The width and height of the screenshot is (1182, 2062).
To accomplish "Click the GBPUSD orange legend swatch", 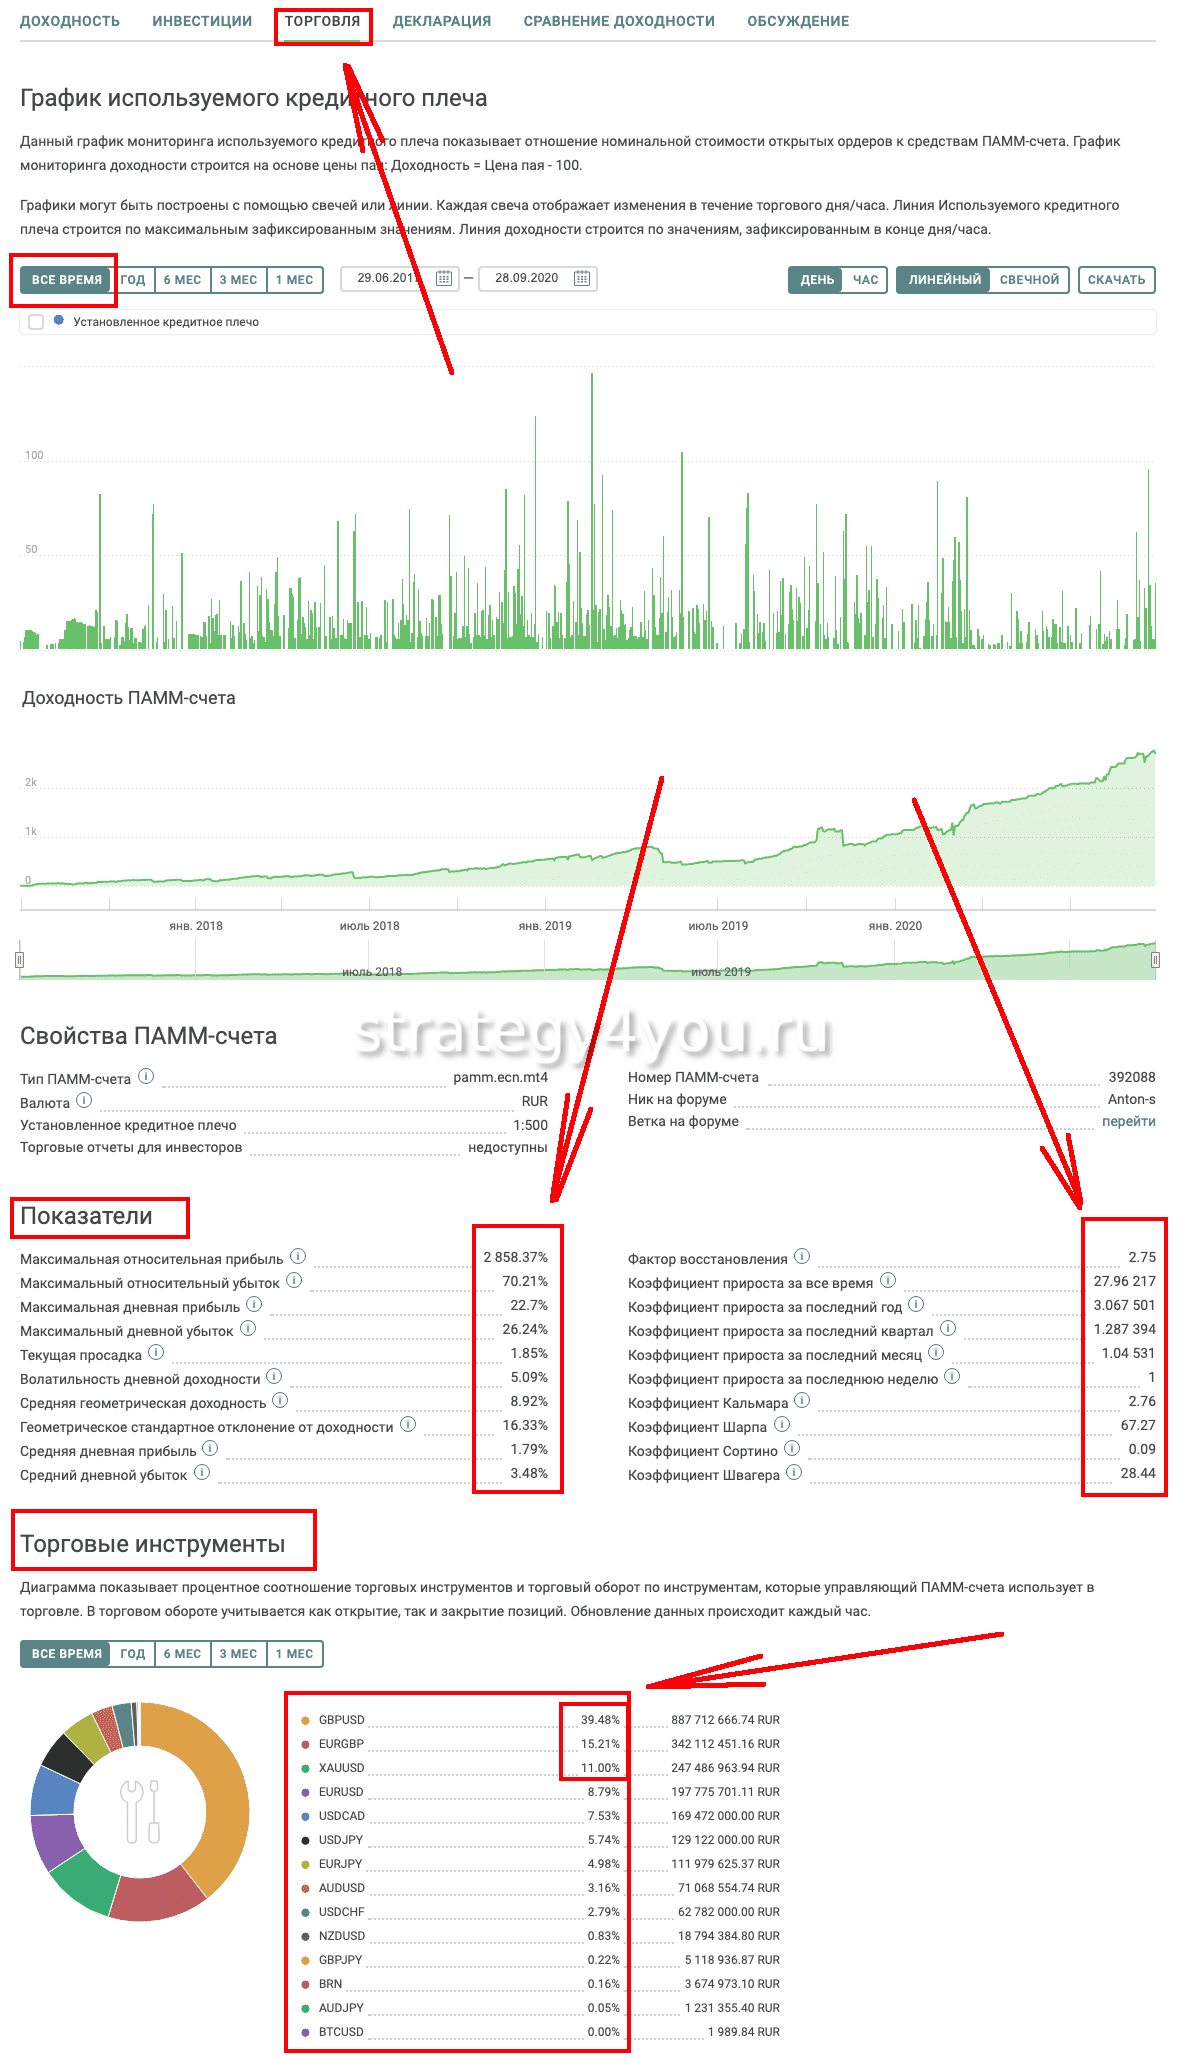I will coord(305,1720).
